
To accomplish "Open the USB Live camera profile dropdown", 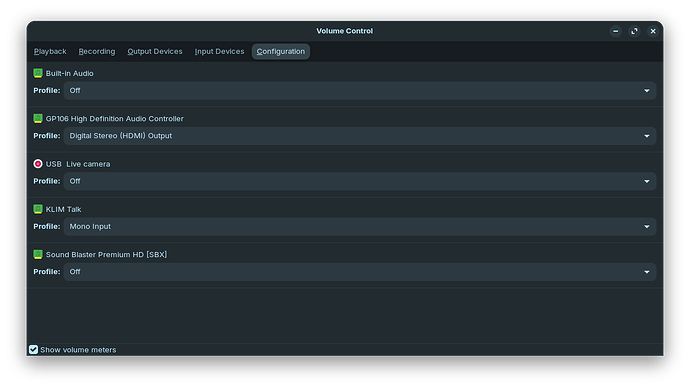I will [x=360, y=181].
